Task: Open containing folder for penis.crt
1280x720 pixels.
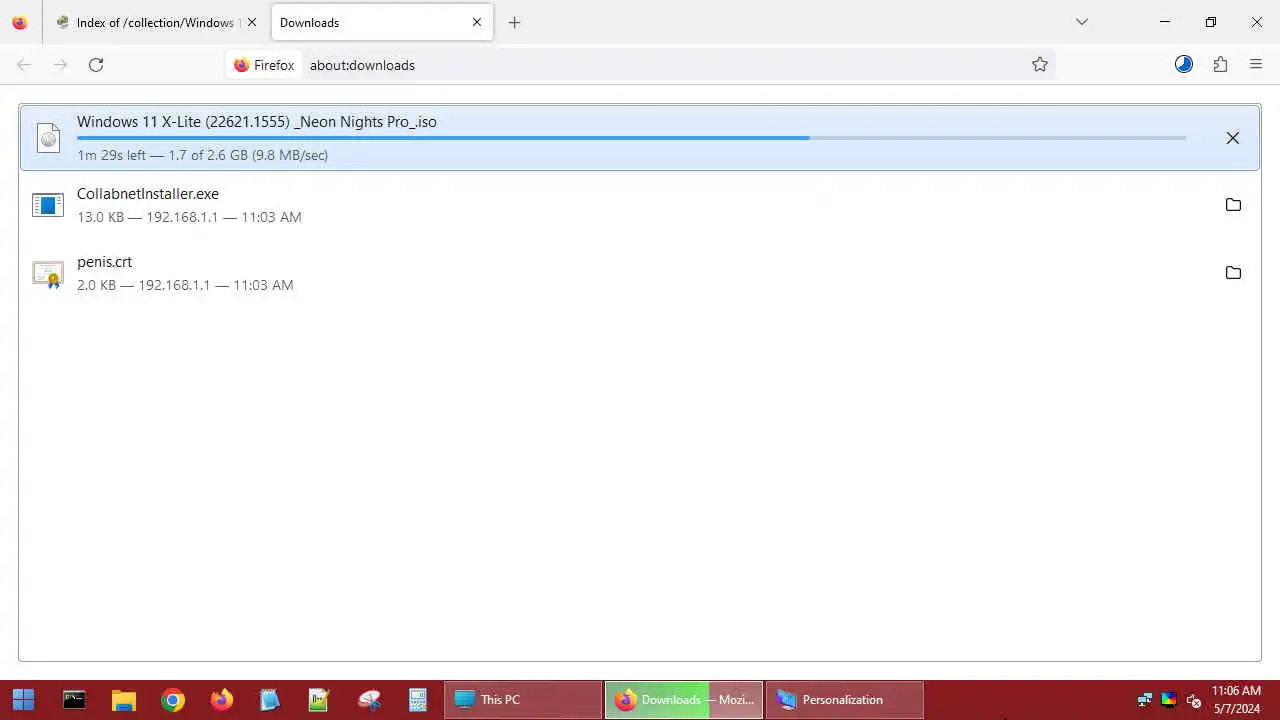Action: pos(1233,273)
